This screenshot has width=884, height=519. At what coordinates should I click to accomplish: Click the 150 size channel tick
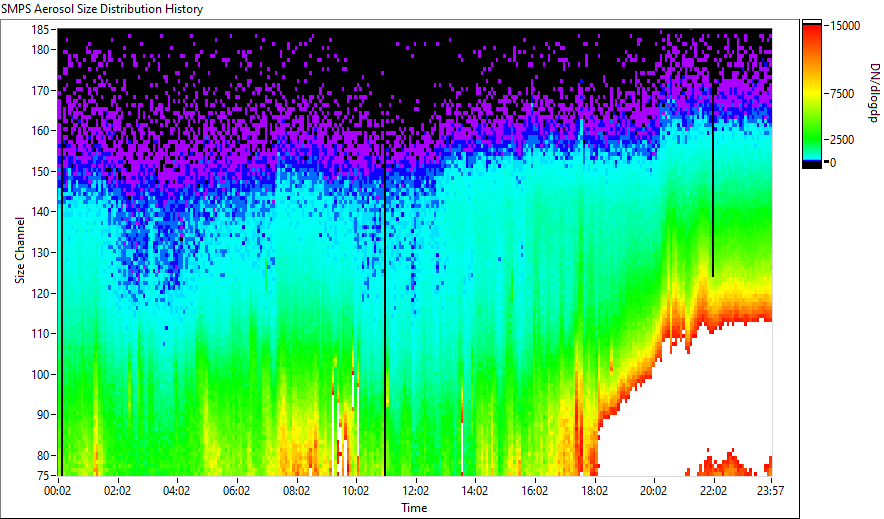point(40,171)
